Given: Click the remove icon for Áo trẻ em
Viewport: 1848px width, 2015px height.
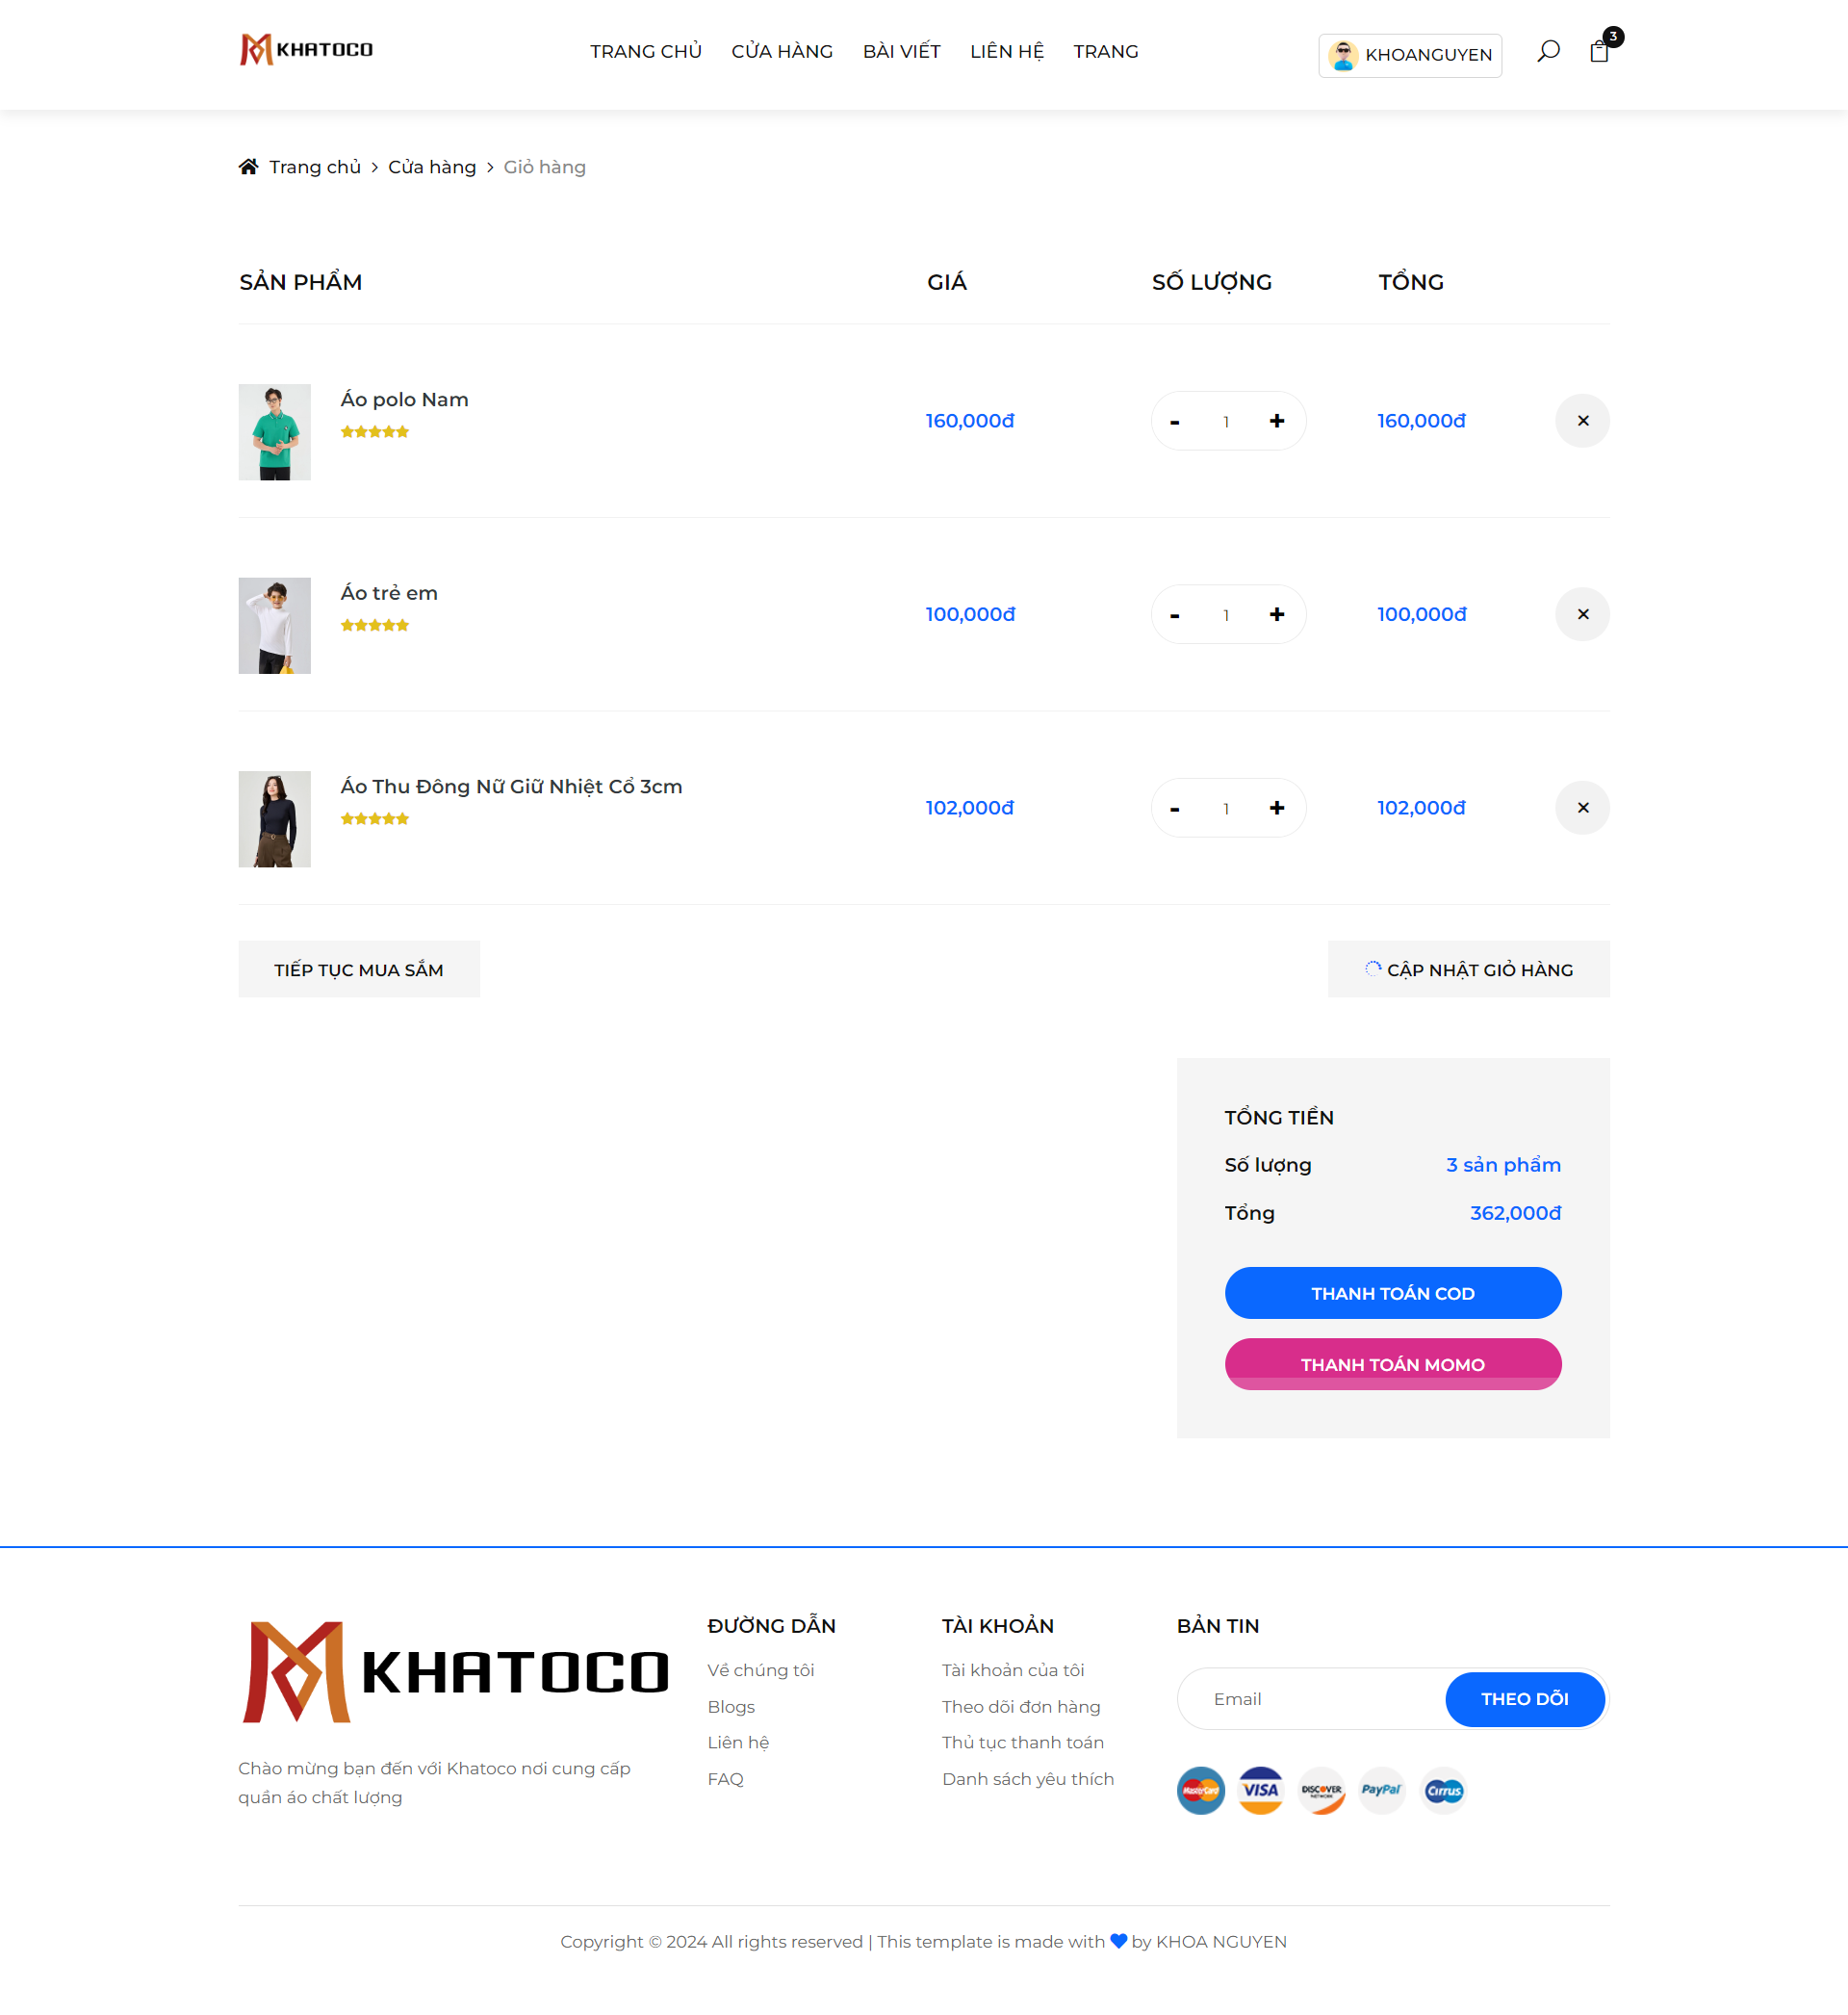Looking at the screenshot, I should point(1581,612).
